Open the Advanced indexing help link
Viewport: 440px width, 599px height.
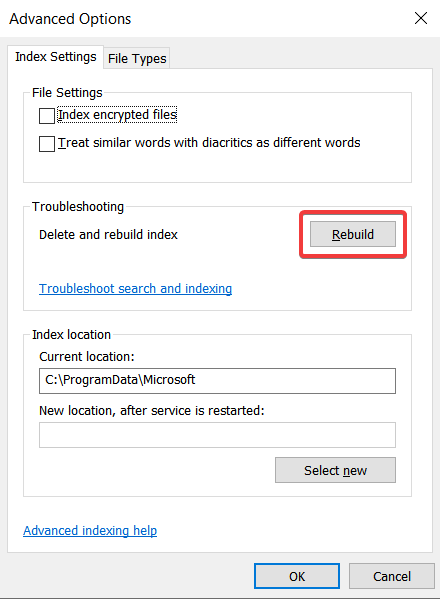[x=90, y=531]
